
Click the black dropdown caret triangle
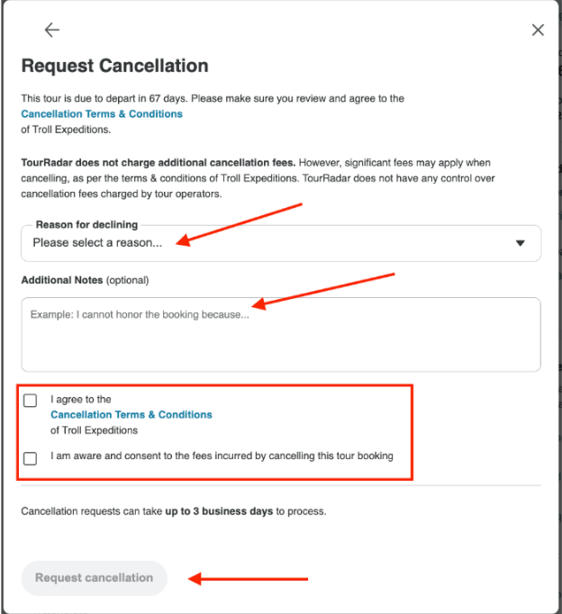point(520,243)
